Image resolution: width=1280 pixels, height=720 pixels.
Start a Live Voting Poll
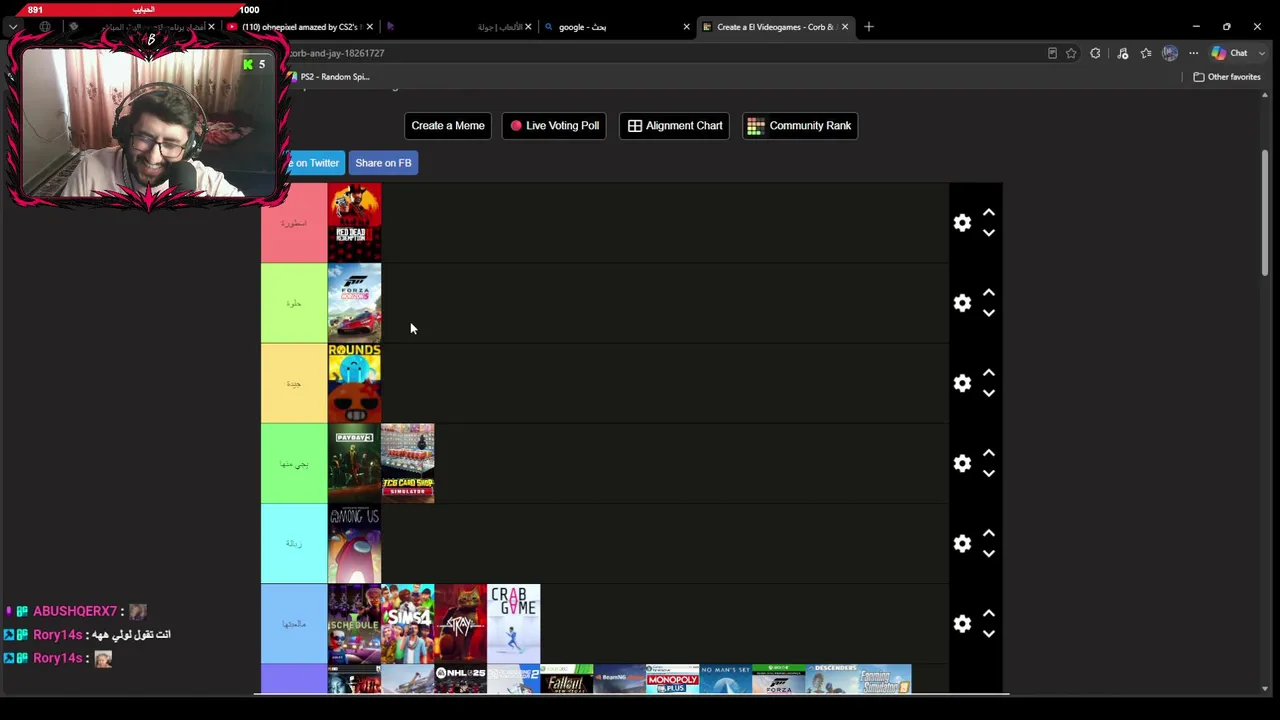pyautogui.click(x=554, y=126)
